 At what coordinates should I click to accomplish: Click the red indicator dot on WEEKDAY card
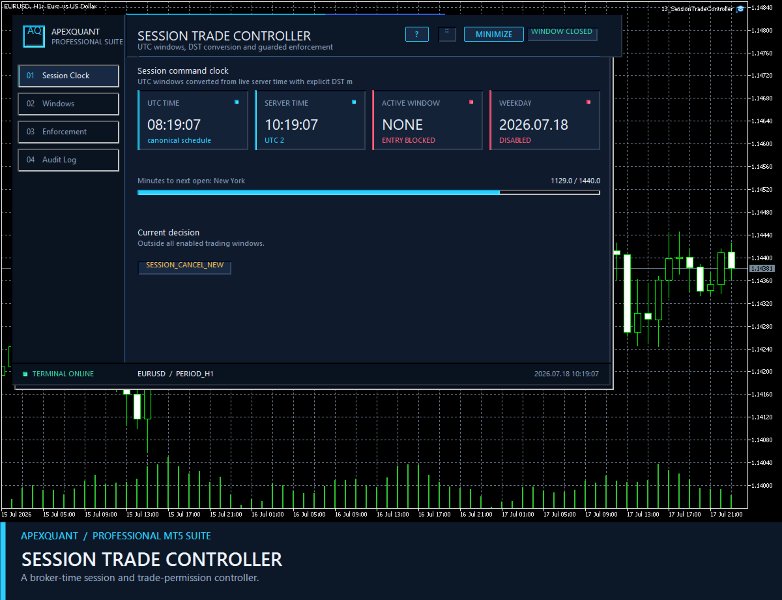(588, 102)
